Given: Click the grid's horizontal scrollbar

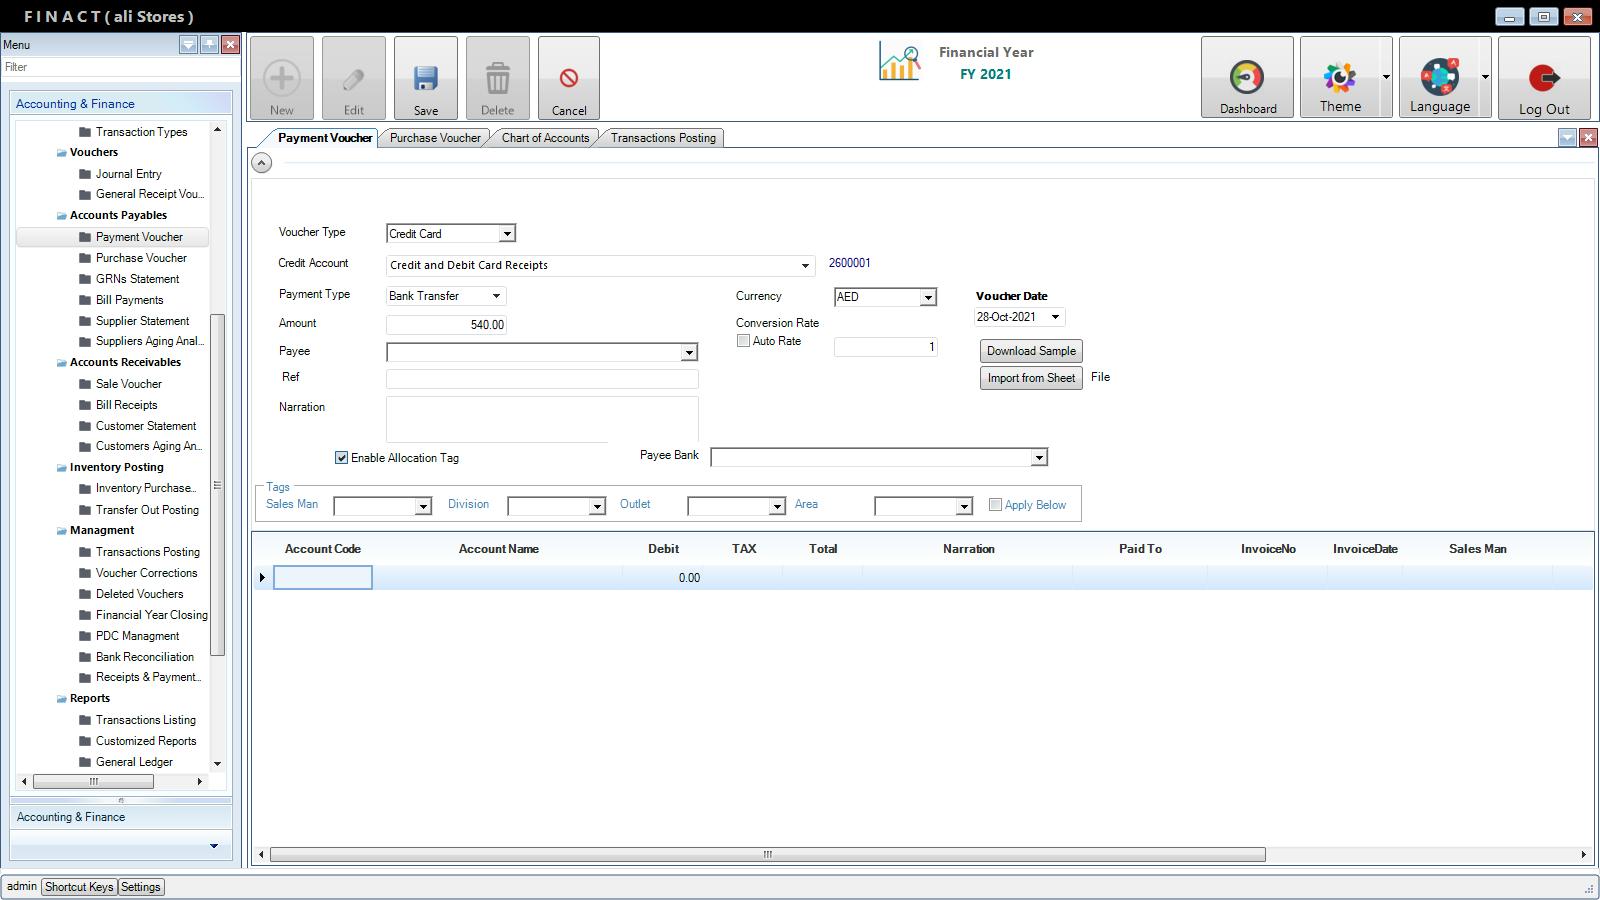Looking at the screenshot, I should click(x=767, y=855).
